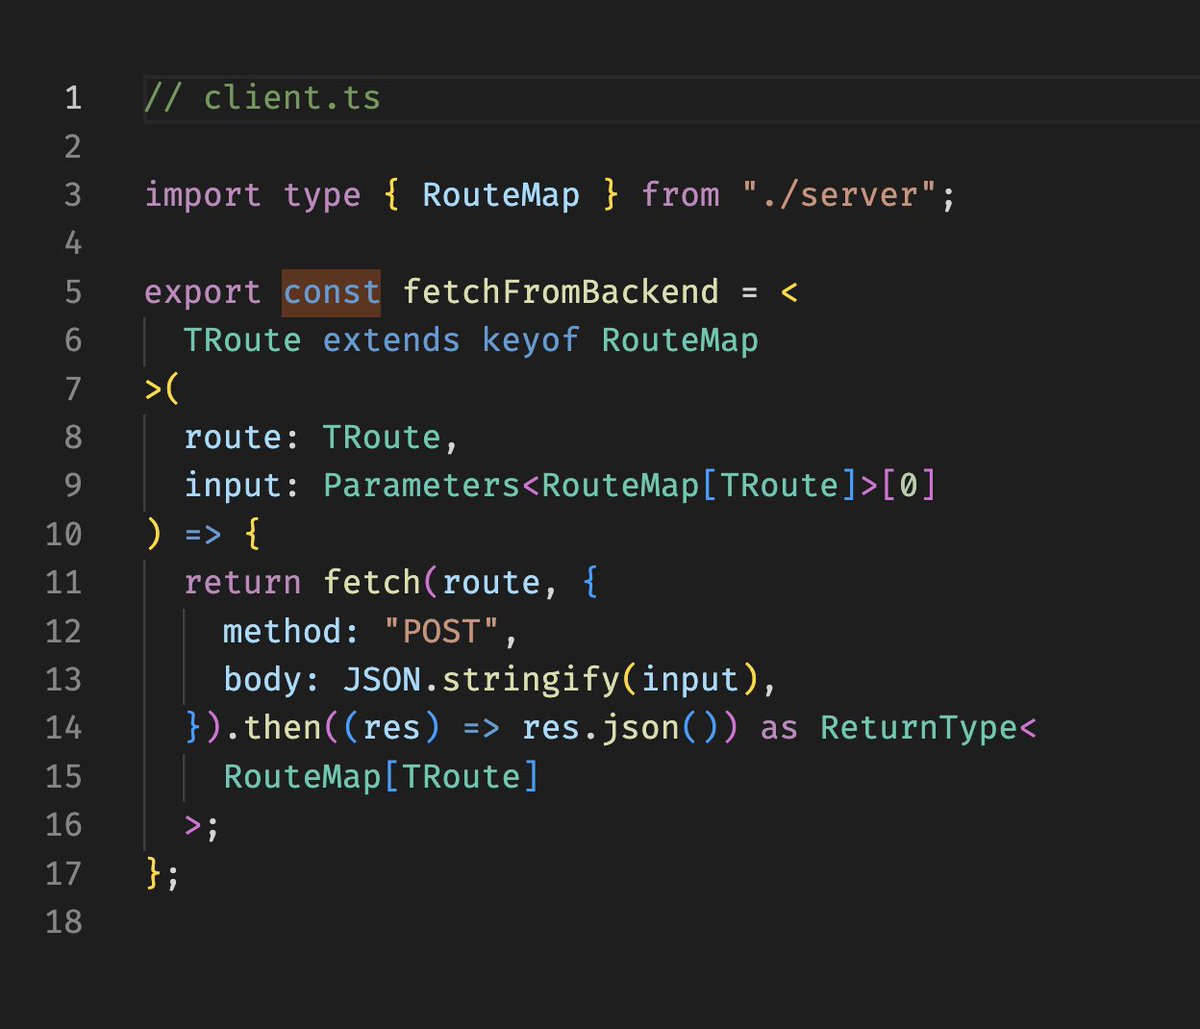Click the 'return' keyword on line 11
This screenshot has width=1200, height=1029.
pyautogui.click(x=243, y=582)
